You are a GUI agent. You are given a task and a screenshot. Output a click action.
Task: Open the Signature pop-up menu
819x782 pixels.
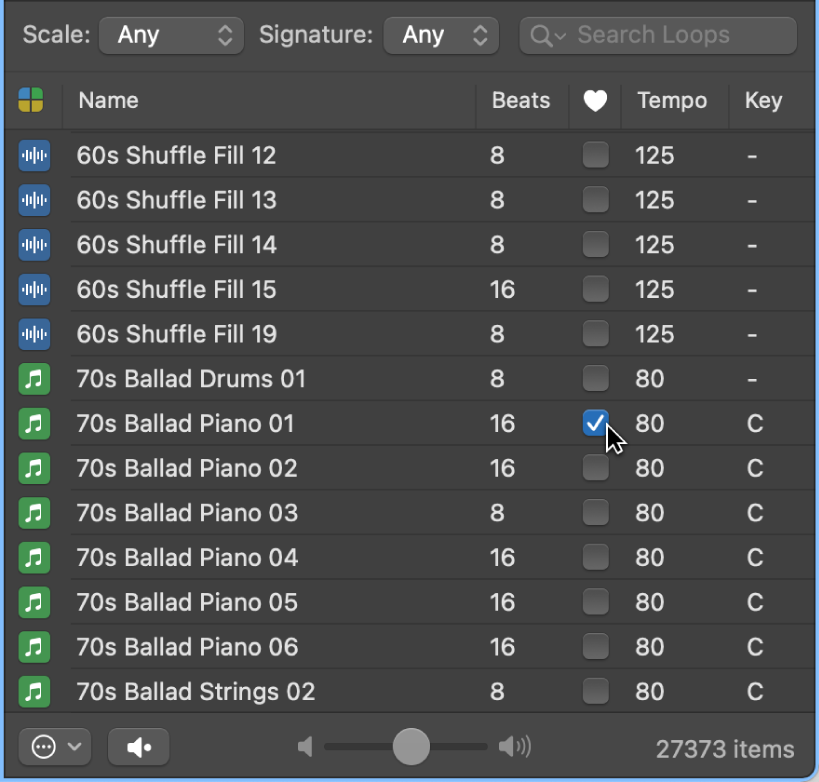coord(441,36)
